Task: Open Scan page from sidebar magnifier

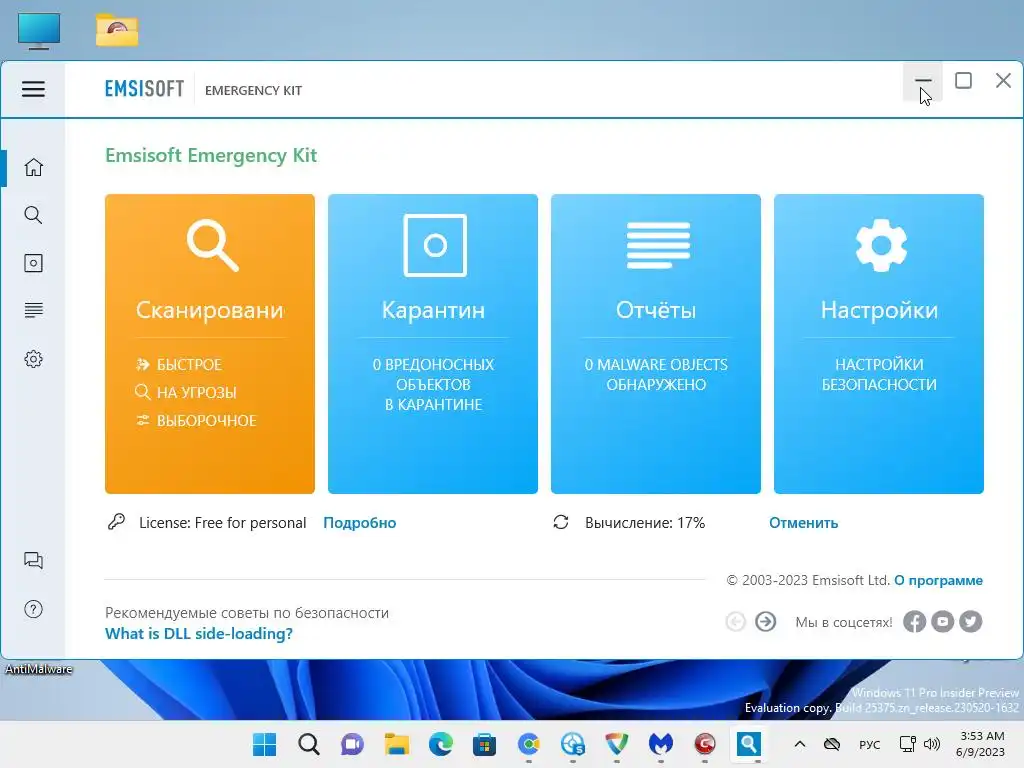Action: [x=33, y=215]
